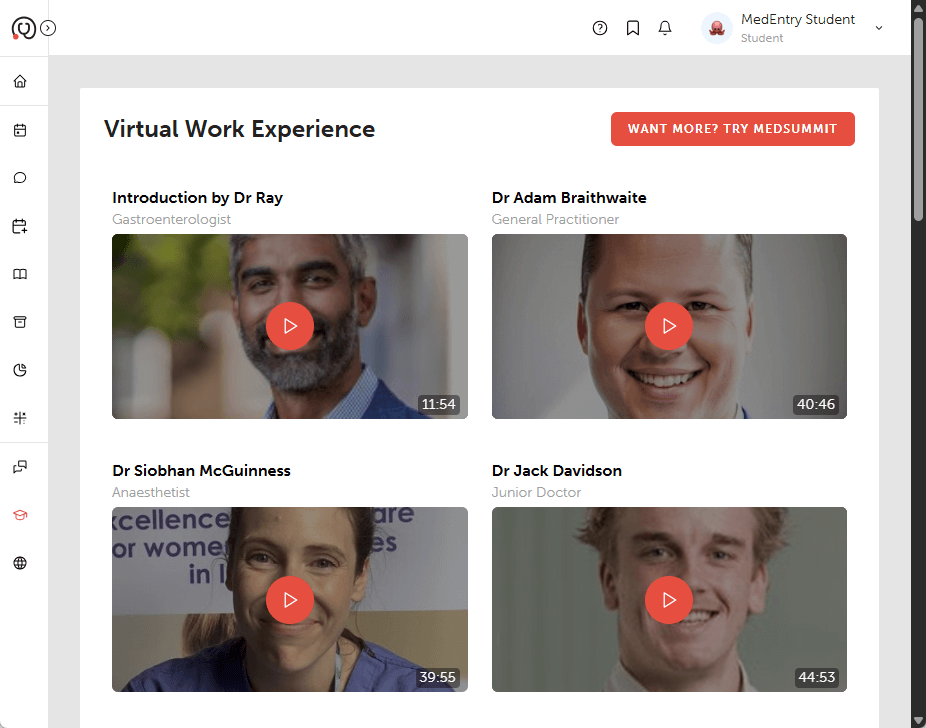Click the 39:55 duration badge
Image resolution: width=926 pixels, height=728 pixels.
(x=438, y=677)
